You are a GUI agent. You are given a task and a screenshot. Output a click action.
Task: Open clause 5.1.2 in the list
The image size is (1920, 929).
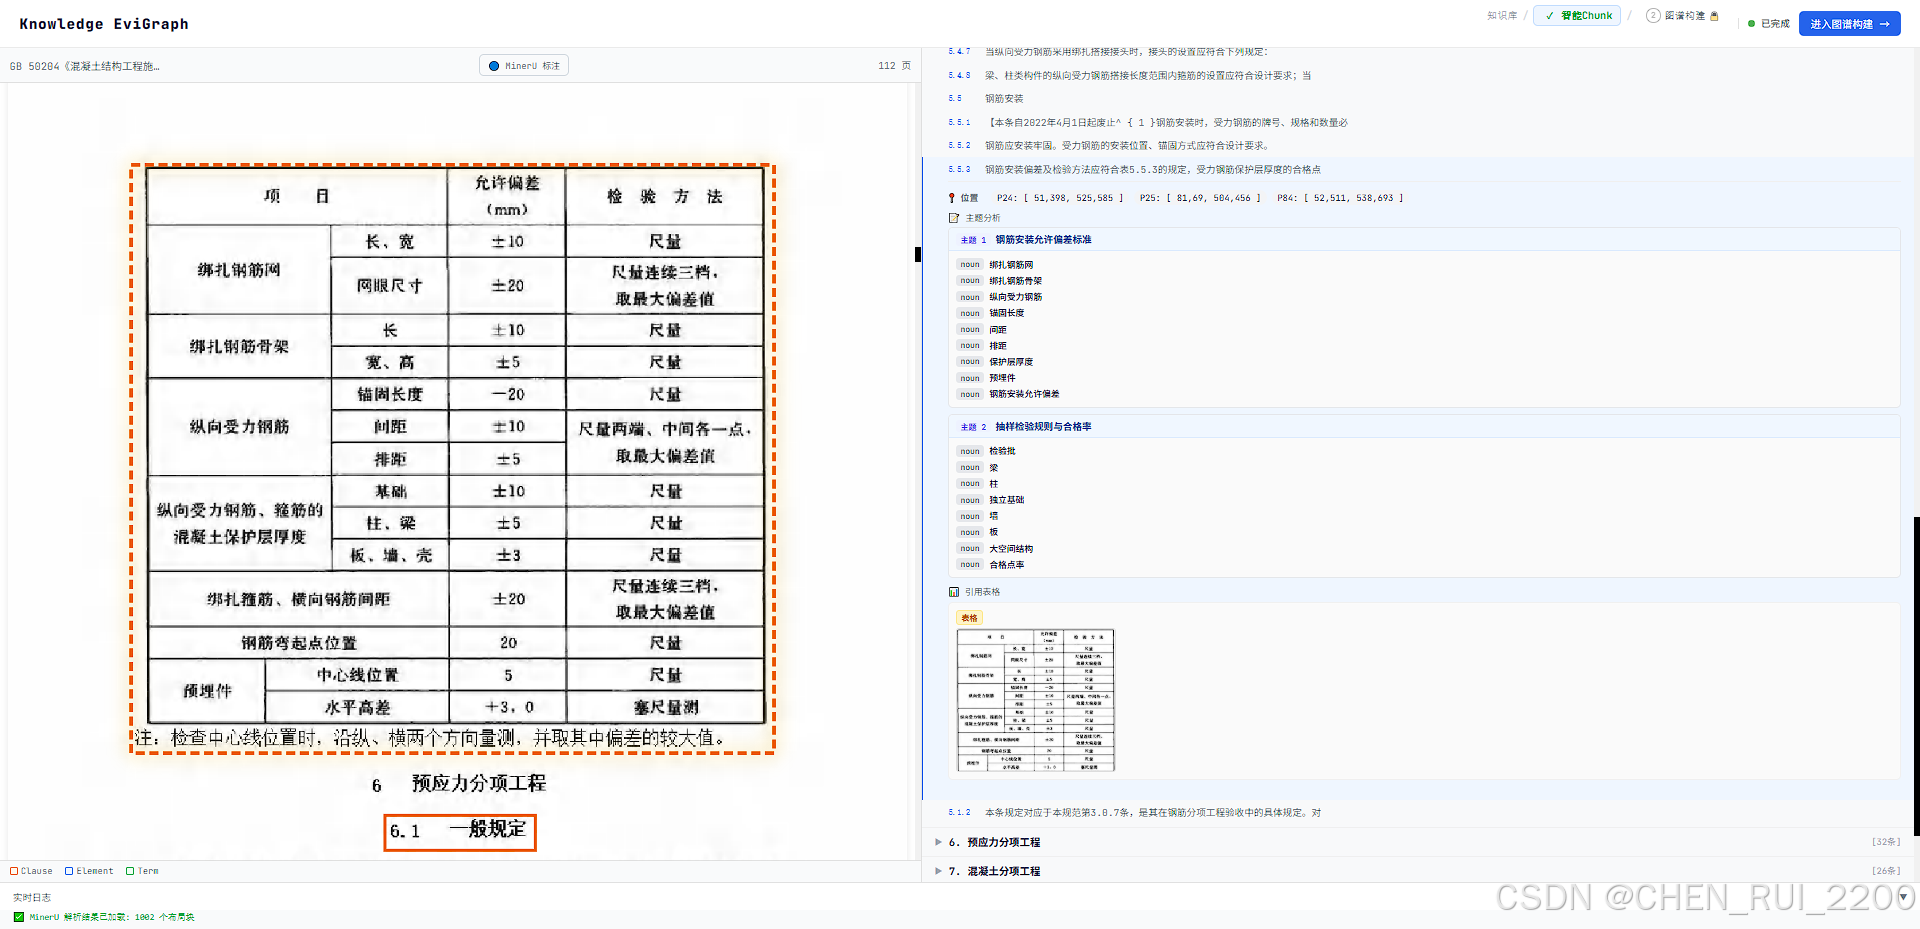pos(1134,813)
